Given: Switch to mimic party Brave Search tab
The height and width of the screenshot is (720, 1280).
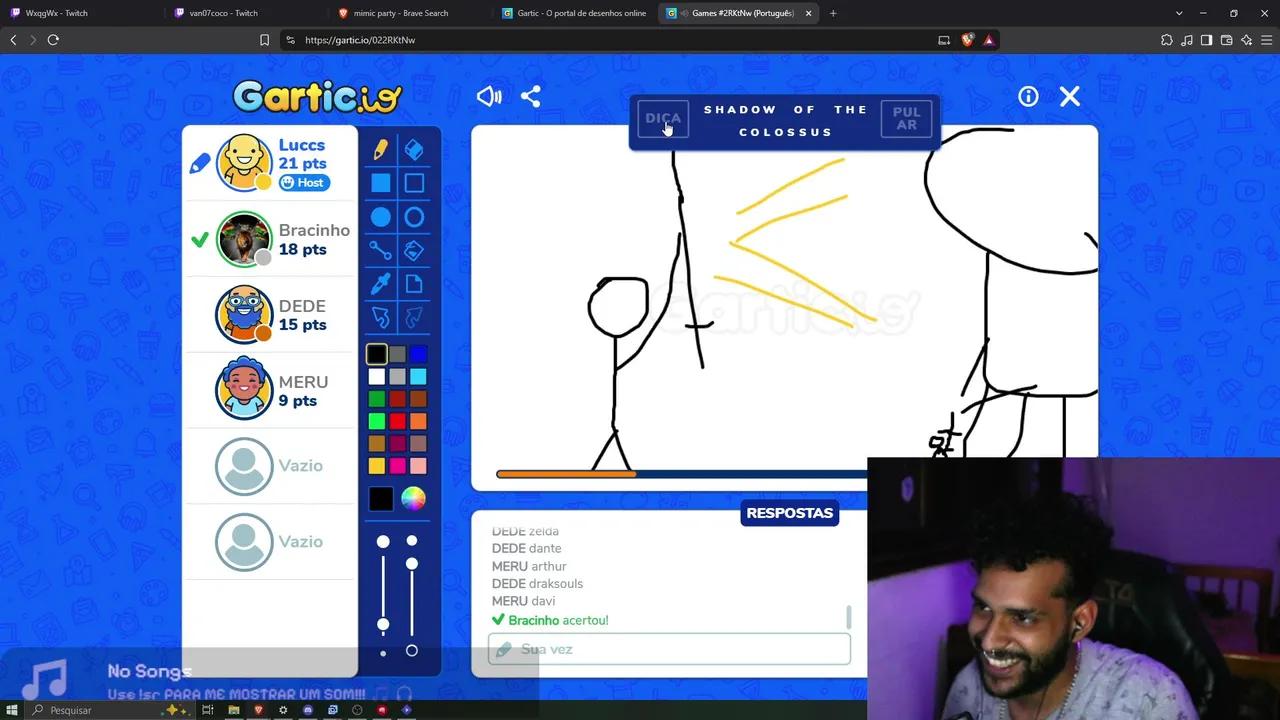Looking at the screenshot, I should [x=408, y=13].
